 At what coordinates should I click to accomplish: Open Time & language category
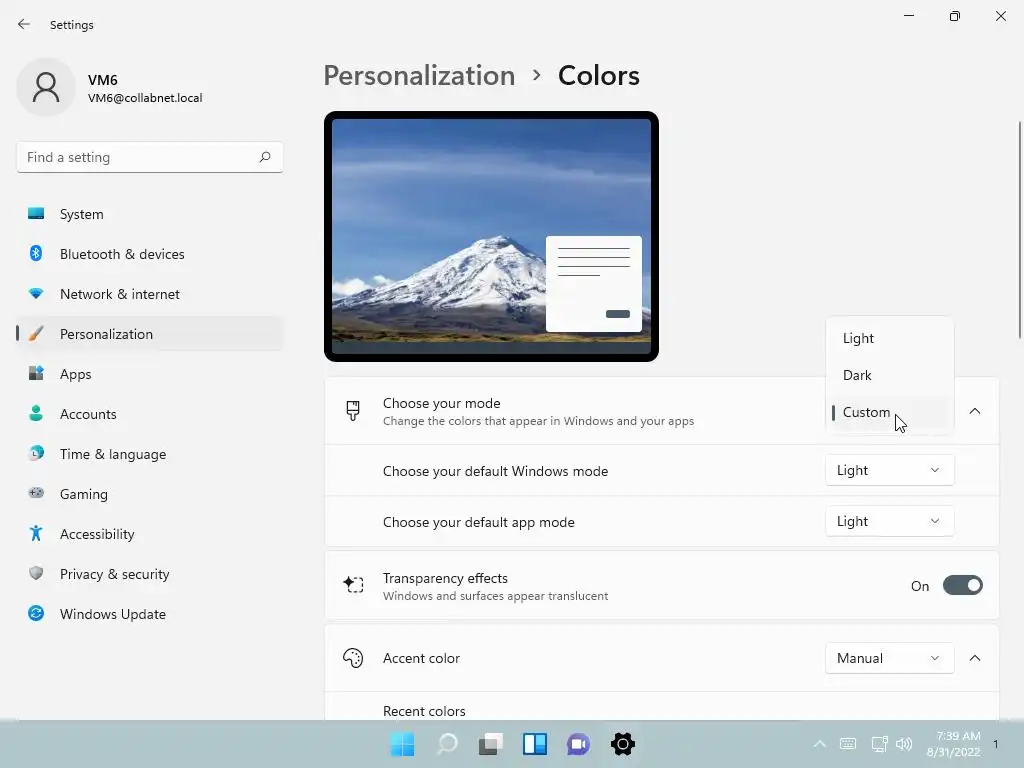click(150, 454)
